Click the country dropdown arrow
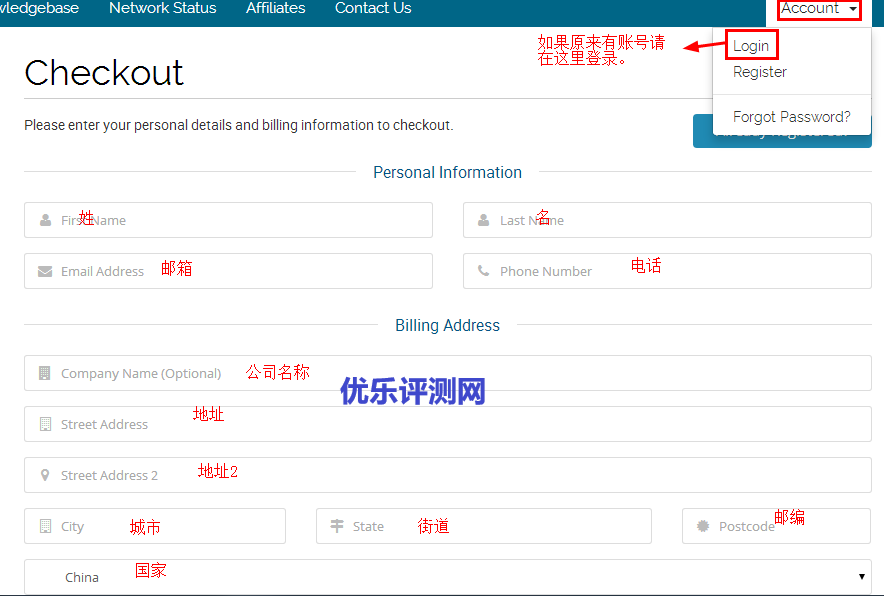Screen dimensions: 884x596 pos(861,576)
